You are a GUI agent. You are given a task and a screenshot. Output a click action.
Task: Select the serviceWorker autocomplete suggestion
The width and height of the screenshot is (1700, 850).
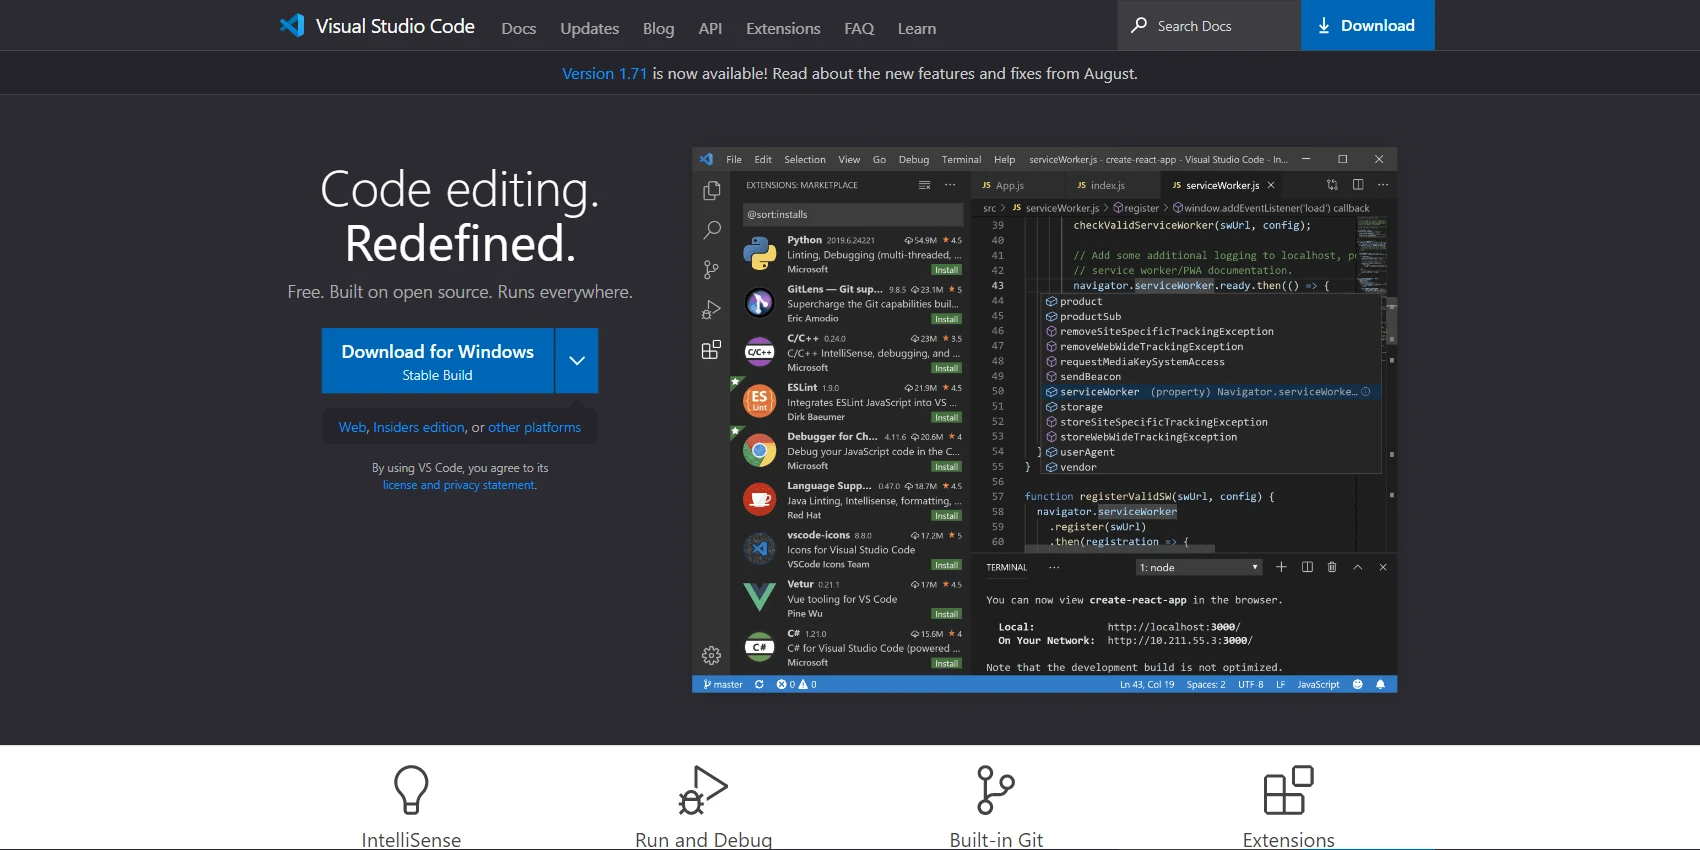(1211, 392)
